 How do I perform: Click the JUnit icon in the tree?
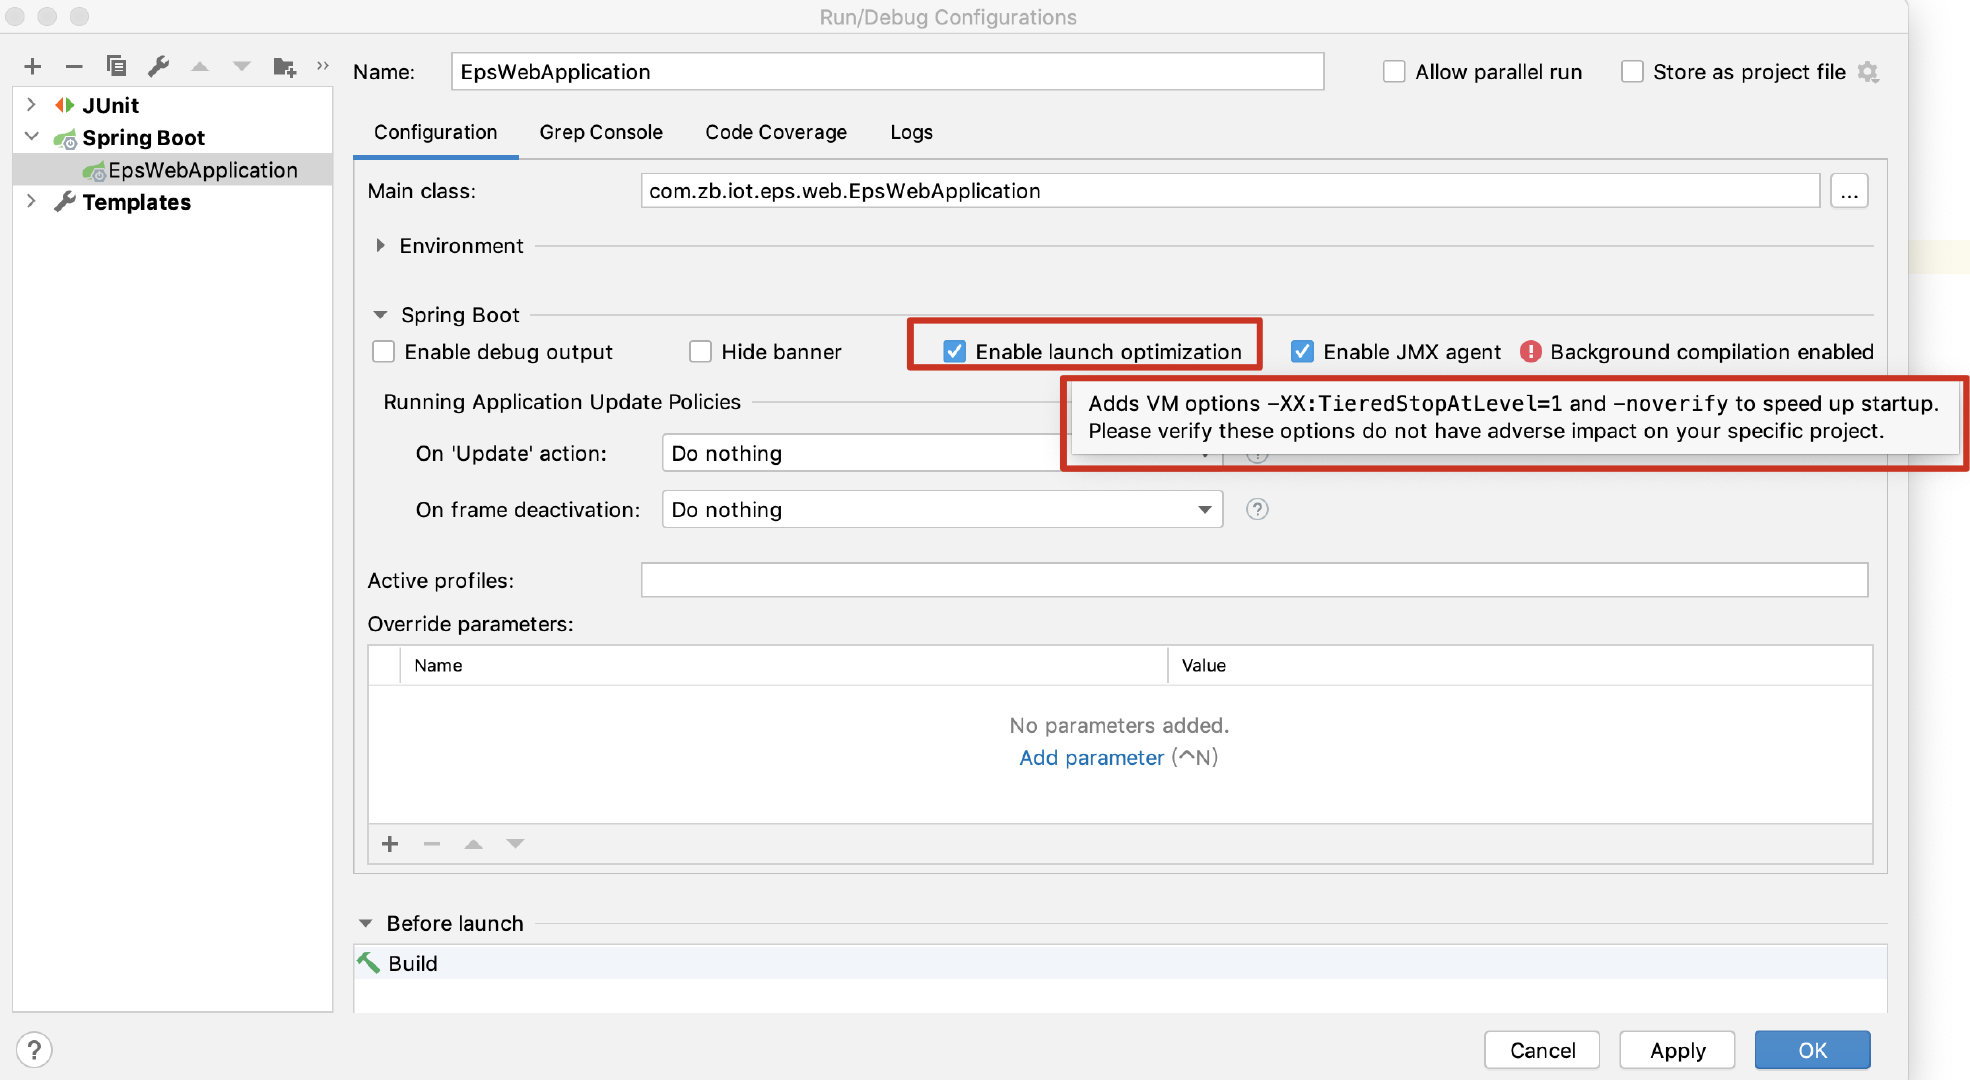tap(65, 105)
